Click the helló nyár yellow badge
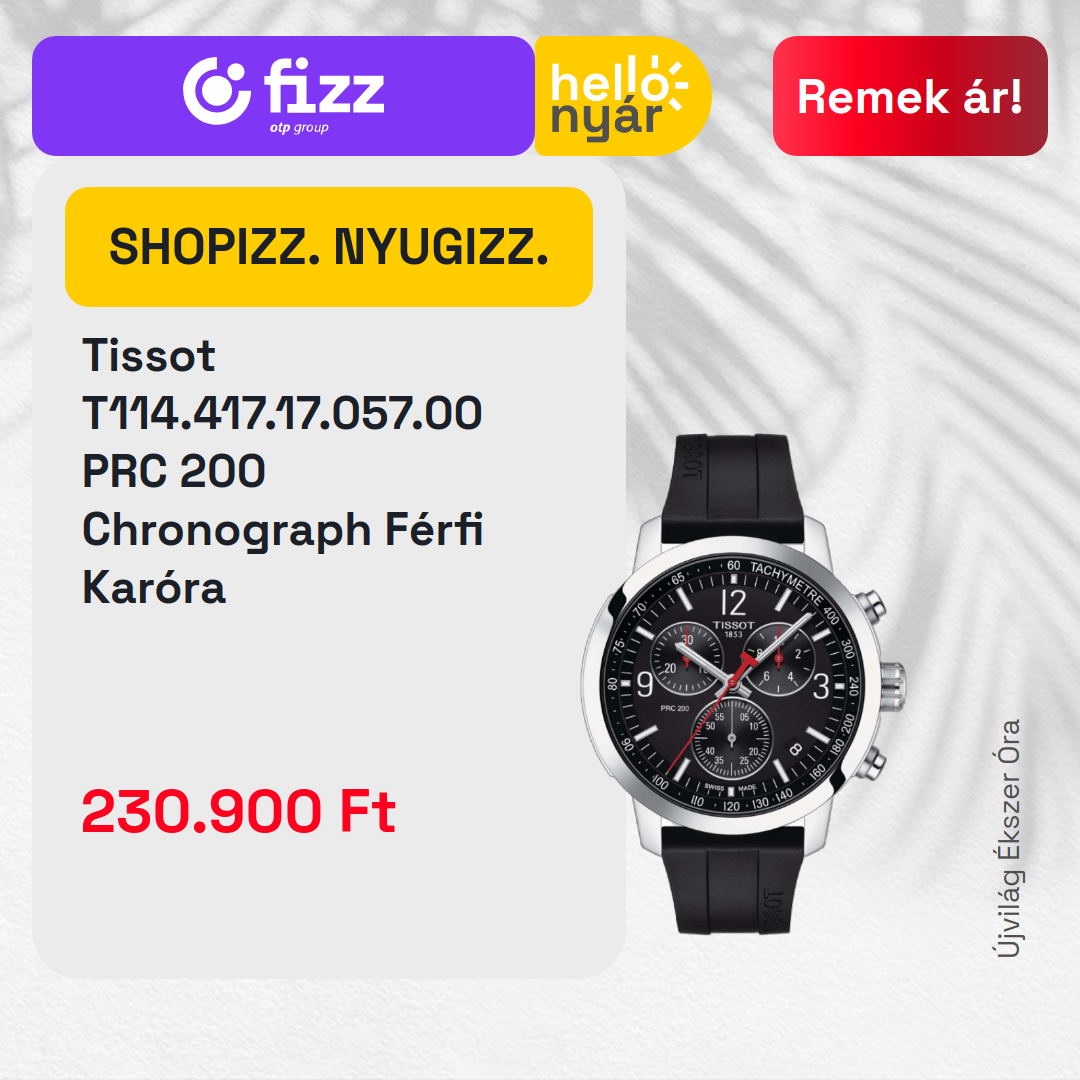This screenshot has height=1080, width=1080. point(623,96)
